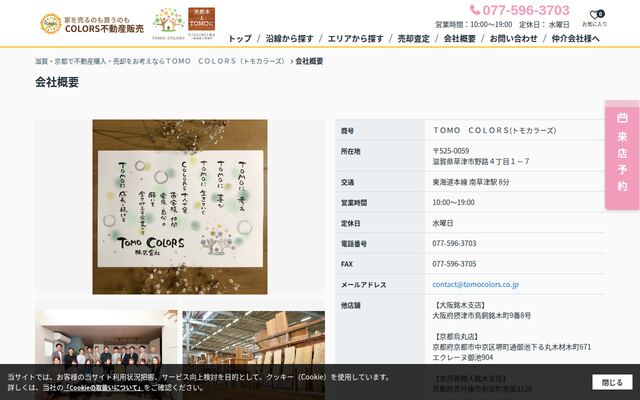Select the 電話番号 value 077-596-3703
This screenshot has height=400, width=640.
pos(454,243)
